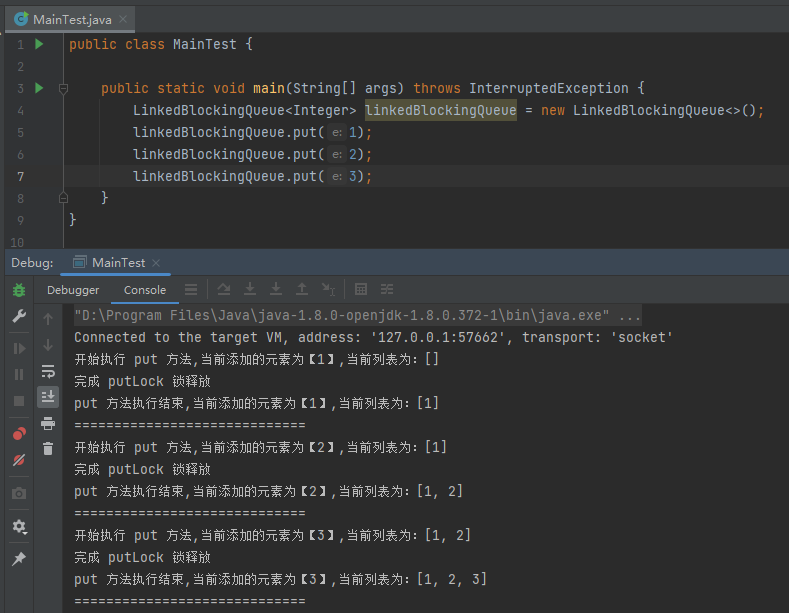Click the Rerun debug bug icon
Image resolution: width=789 pixels, height=613 pixels.
coord(19,290)
